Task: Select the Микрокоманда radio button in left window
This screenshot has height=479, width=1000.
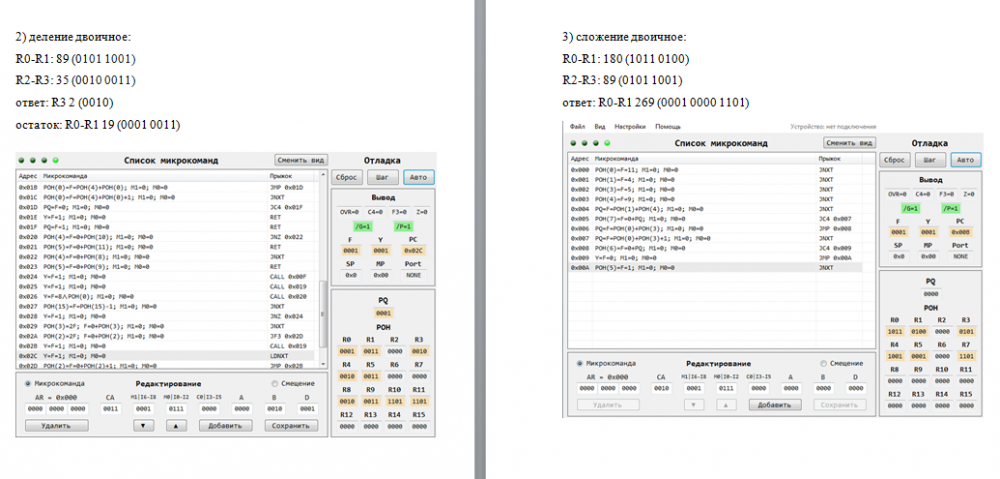Action: pos(28,383)
